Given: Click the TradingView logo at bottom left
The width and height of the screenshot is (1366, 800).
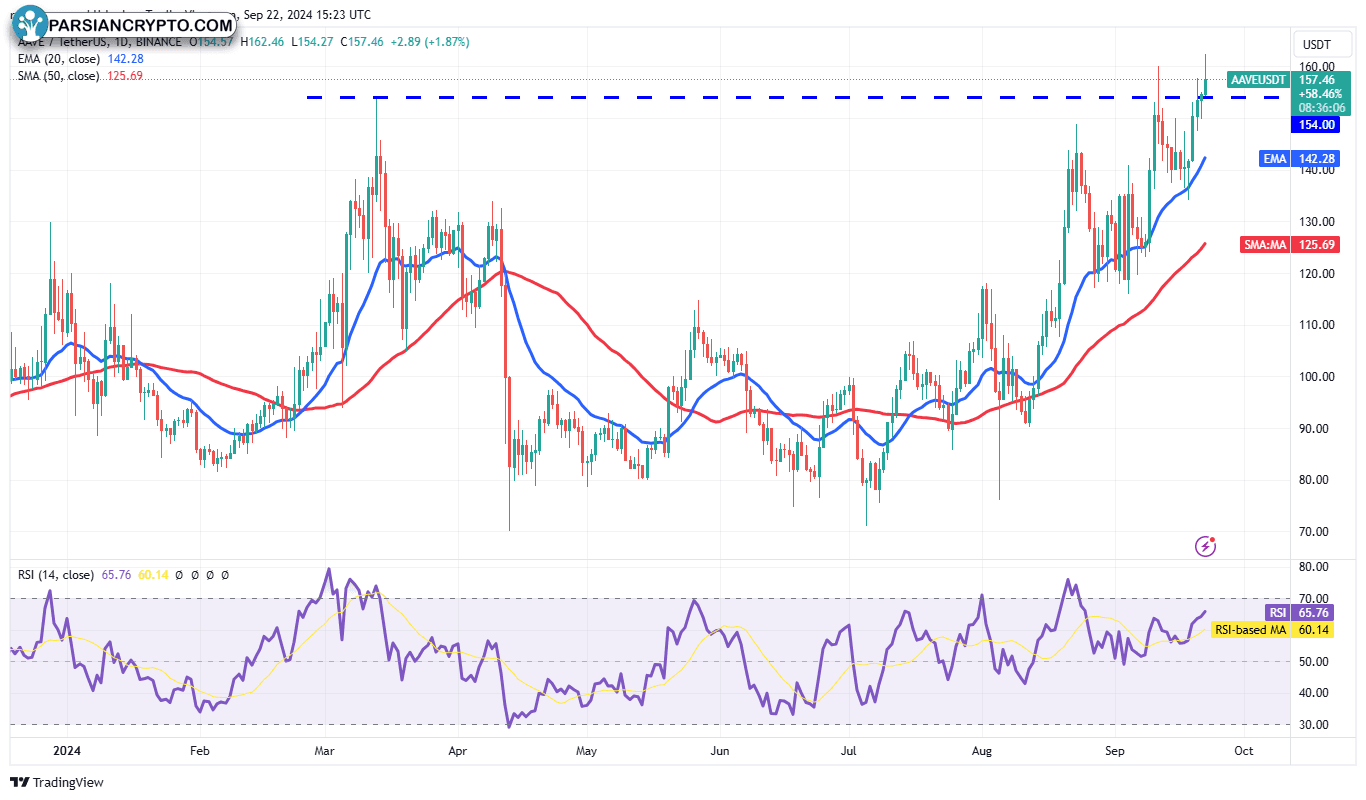Looking at the screenshot, I should pos(55,784).
